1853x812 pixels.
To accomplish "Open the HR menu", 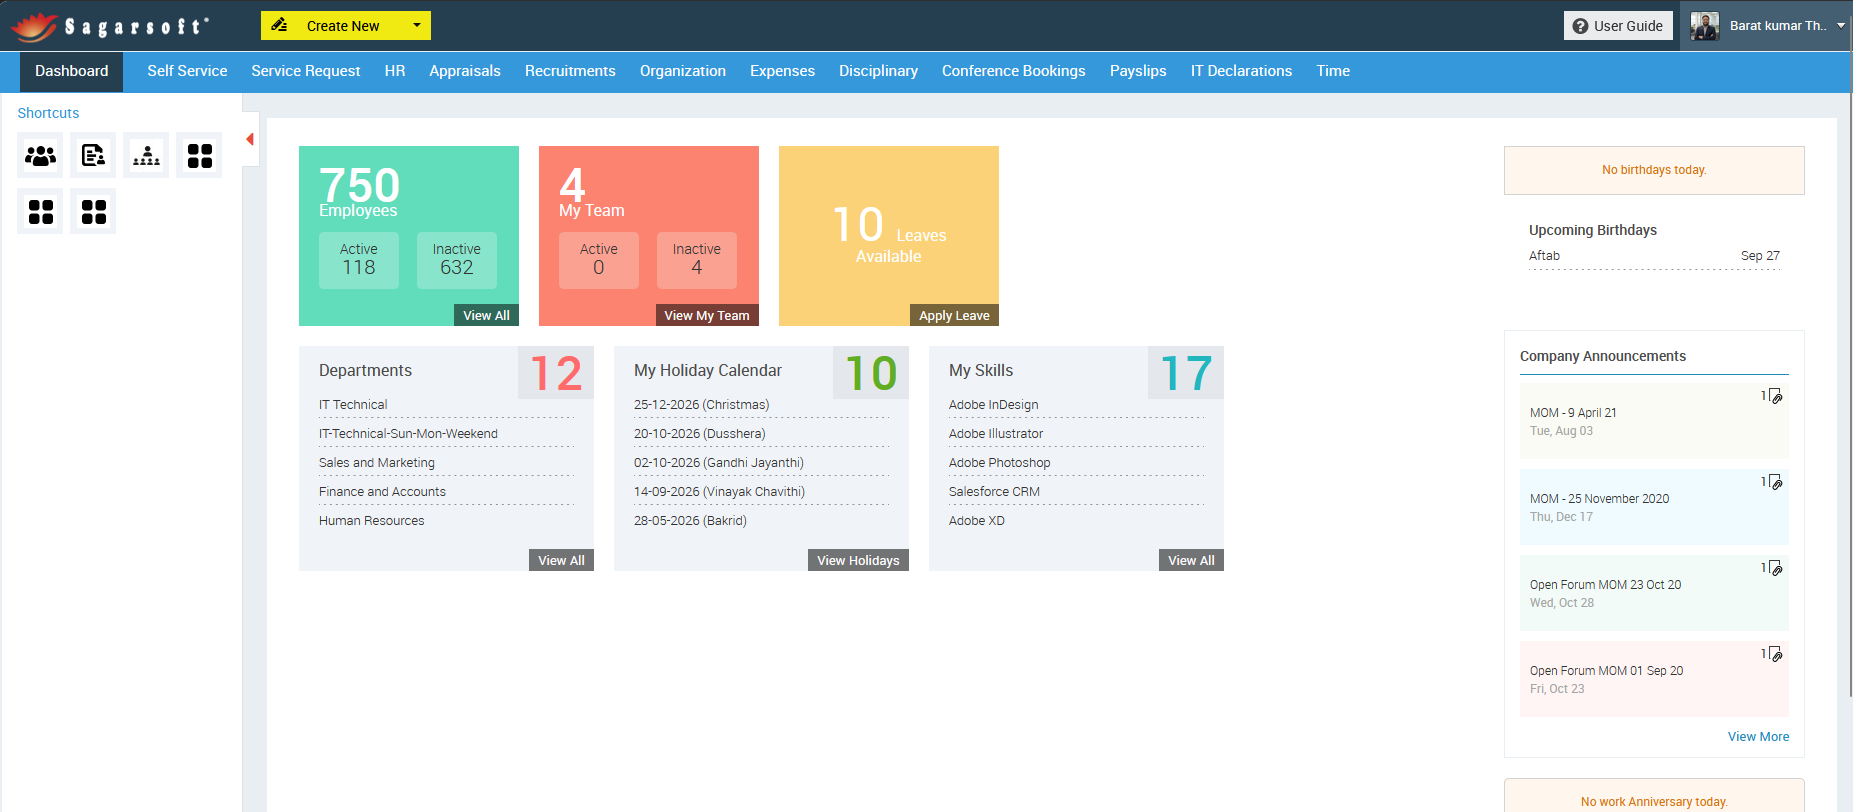I will tap(395, 71).
